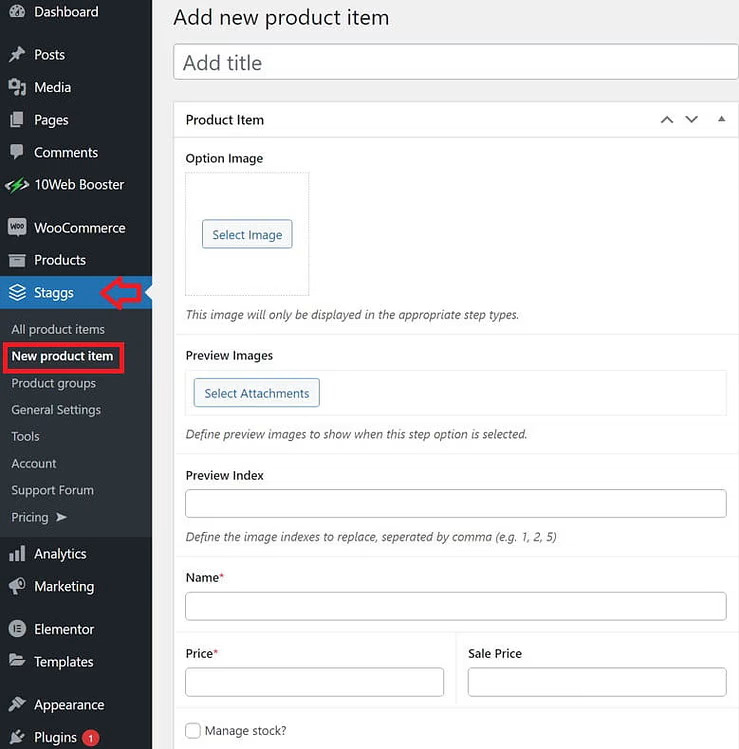Click the WooCommerce Woo icon
The width and height of the screenshot is (739, 749).
click(x=17, y=227)
